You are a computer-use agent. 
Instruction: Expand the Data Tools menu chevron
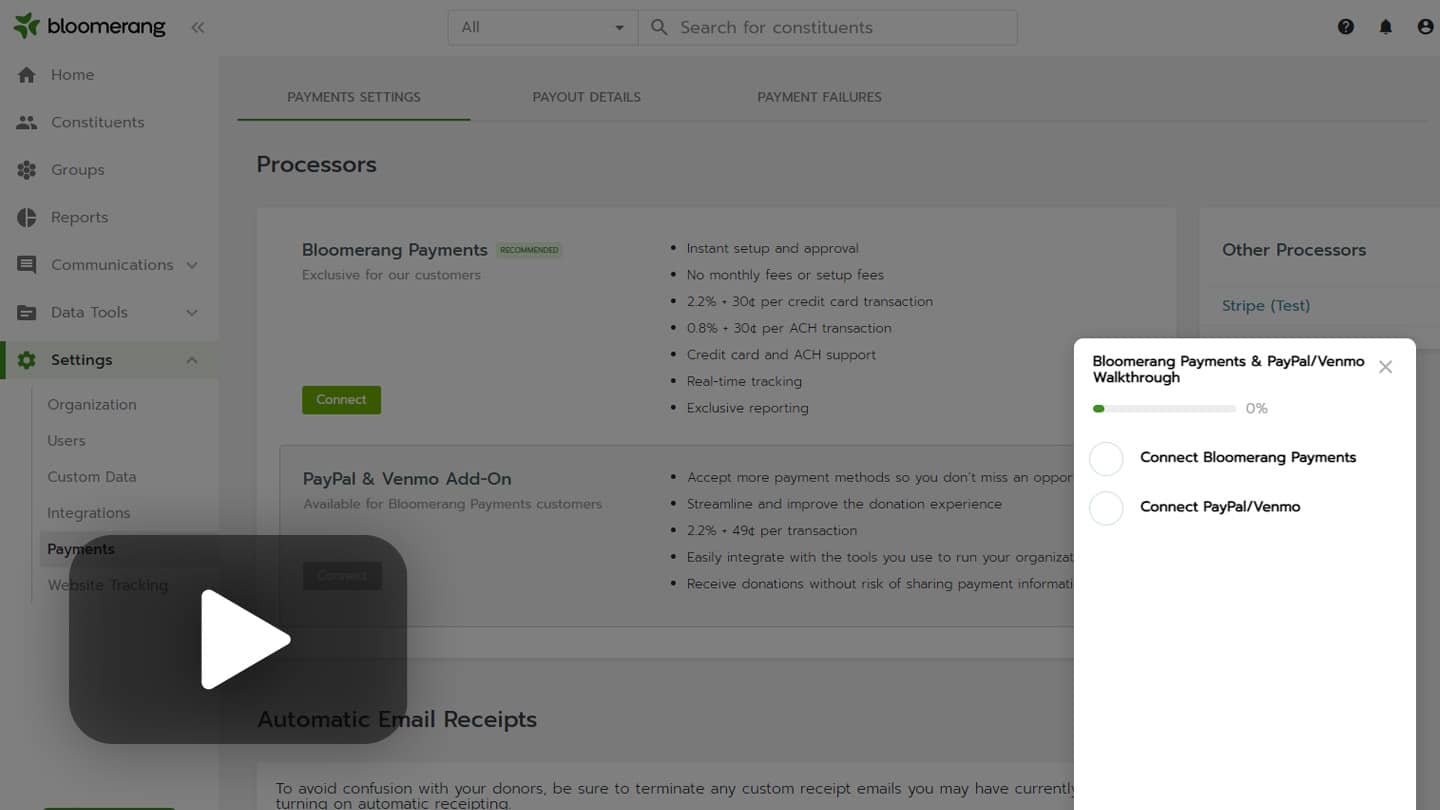pos(192,313)
